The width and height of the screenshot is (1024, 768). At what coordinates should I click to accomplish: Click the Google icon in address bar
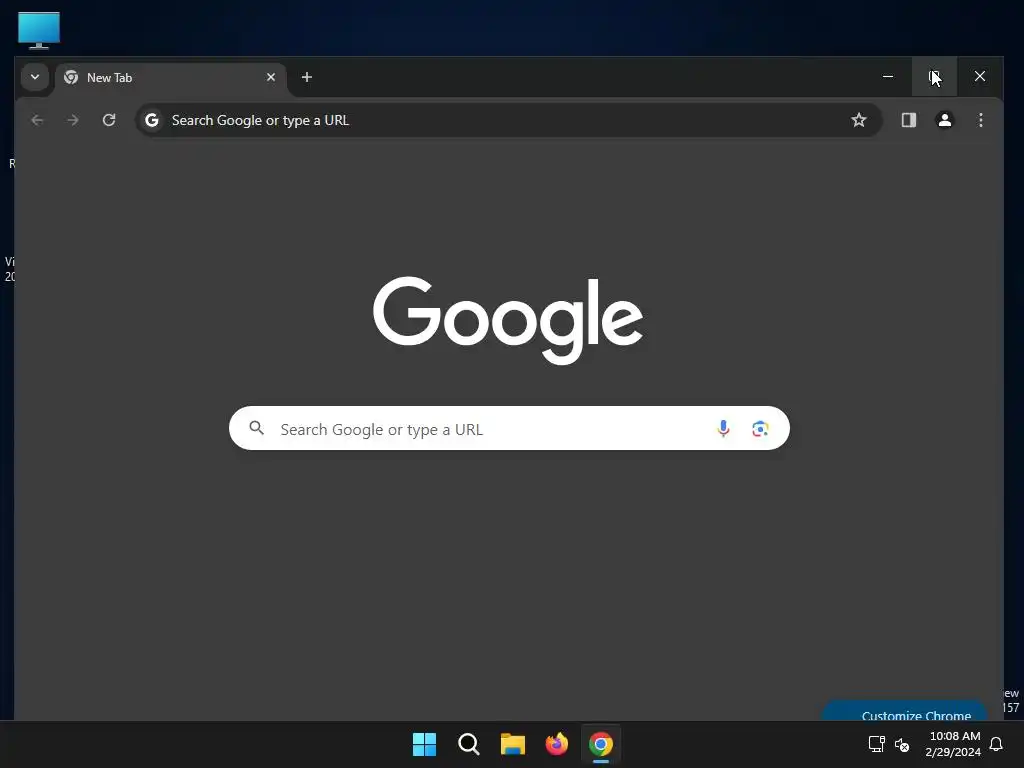(152, 120)
